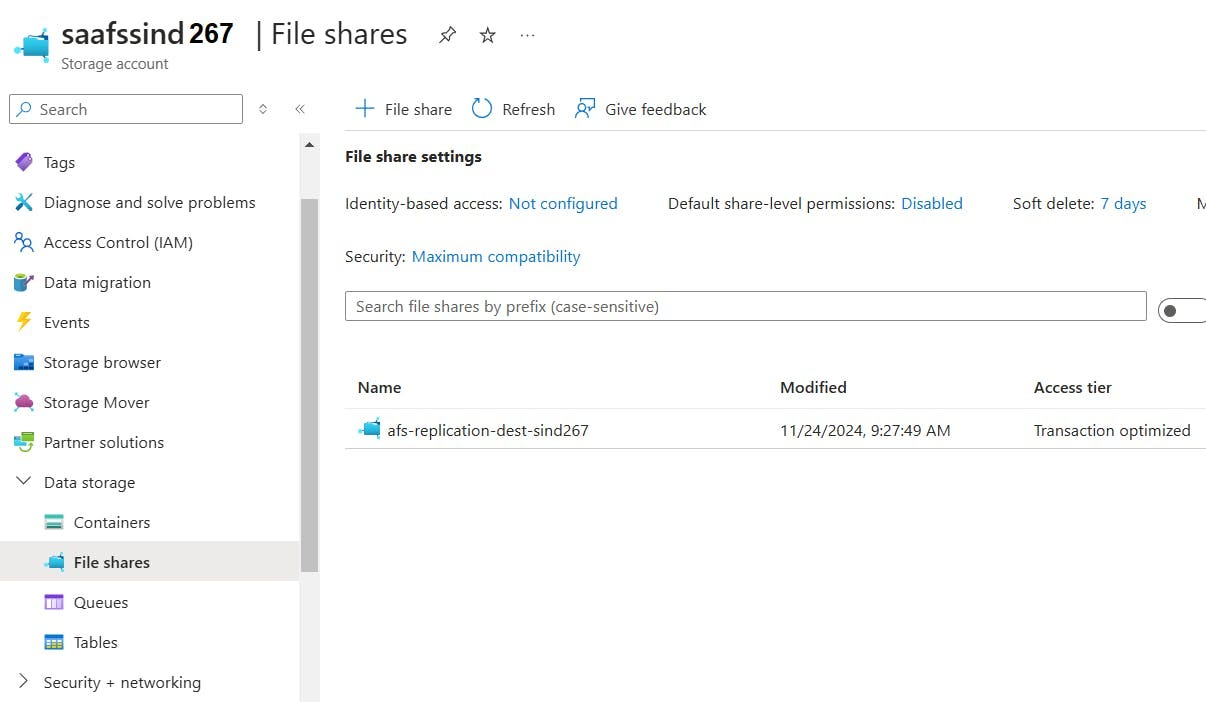Screen dimensions: 1206x702
Task: Click the Access Control (IAM) people icon
Action: (x=24, y=242)
